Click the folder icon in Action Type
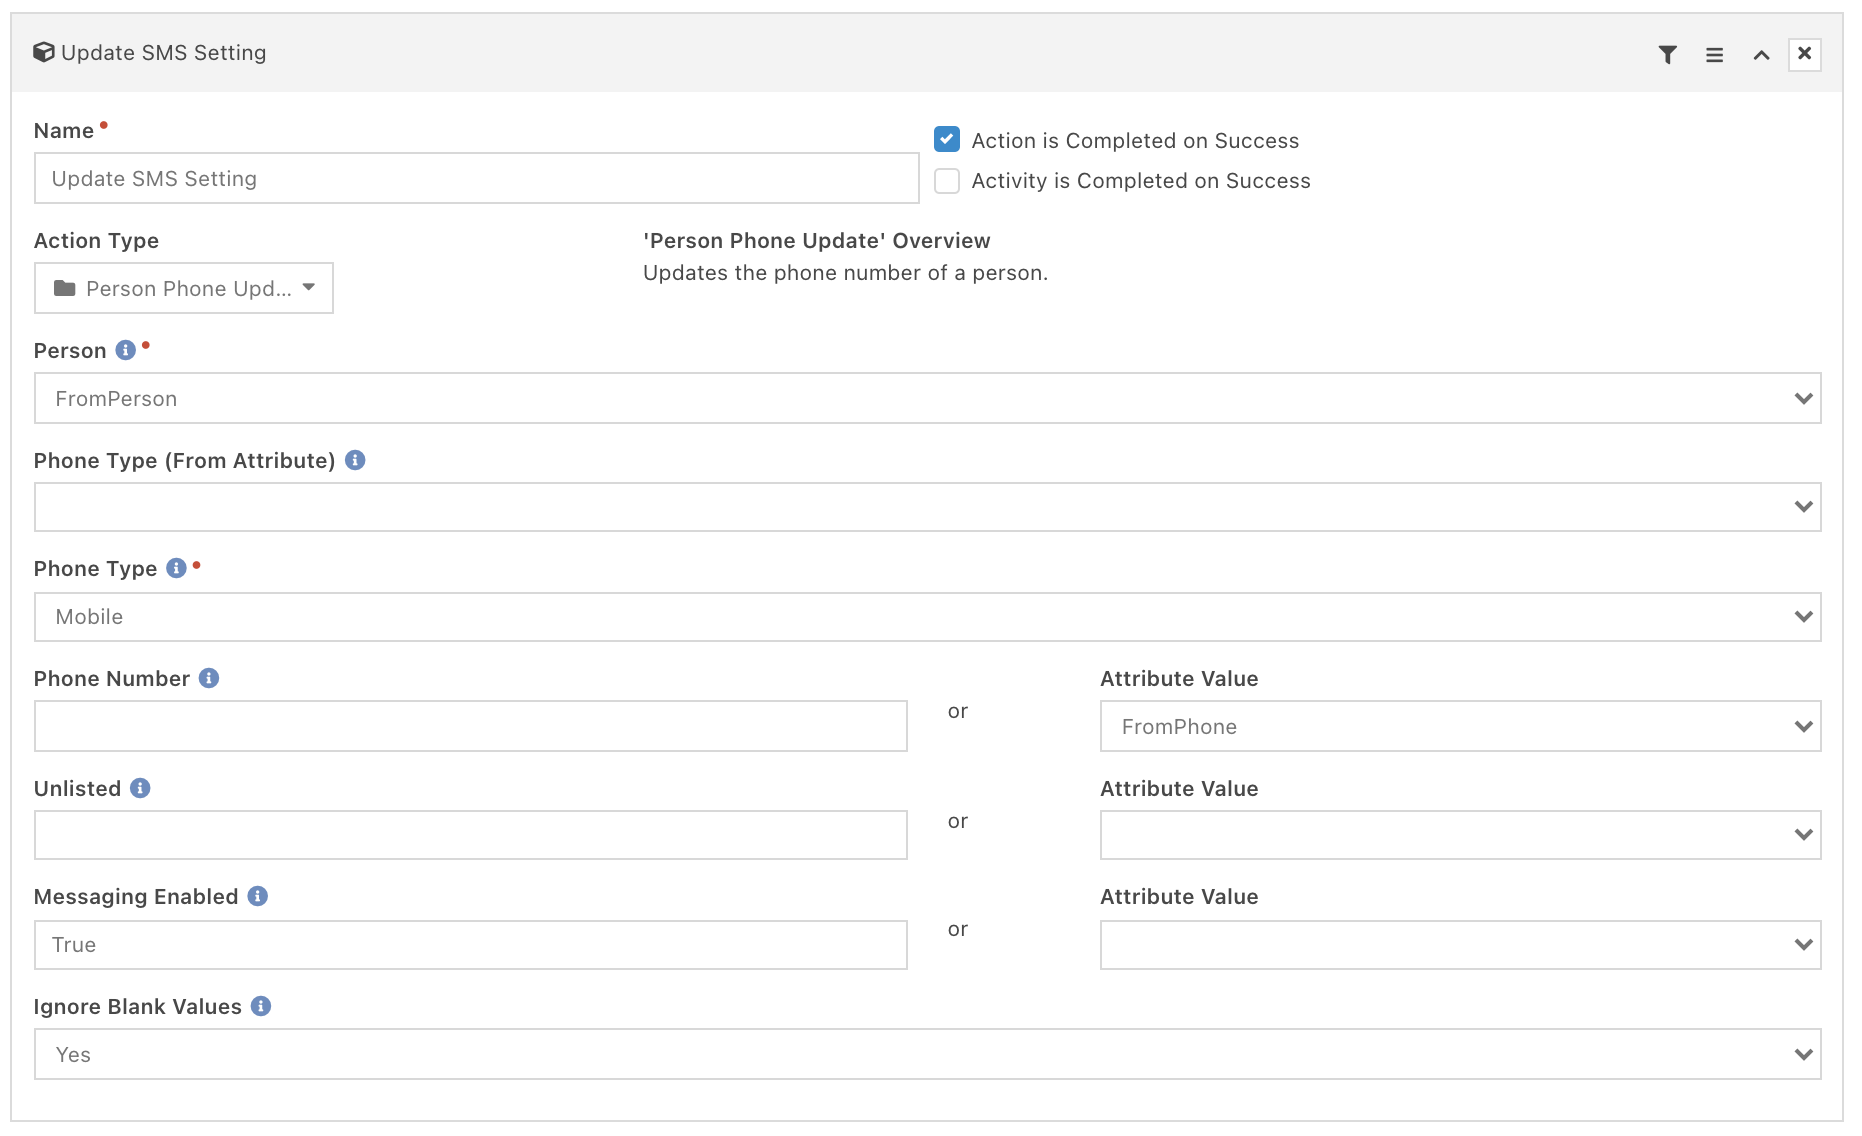This screenshot has width=1862, height=1136. pyautogui.click(x=65, y=288)
